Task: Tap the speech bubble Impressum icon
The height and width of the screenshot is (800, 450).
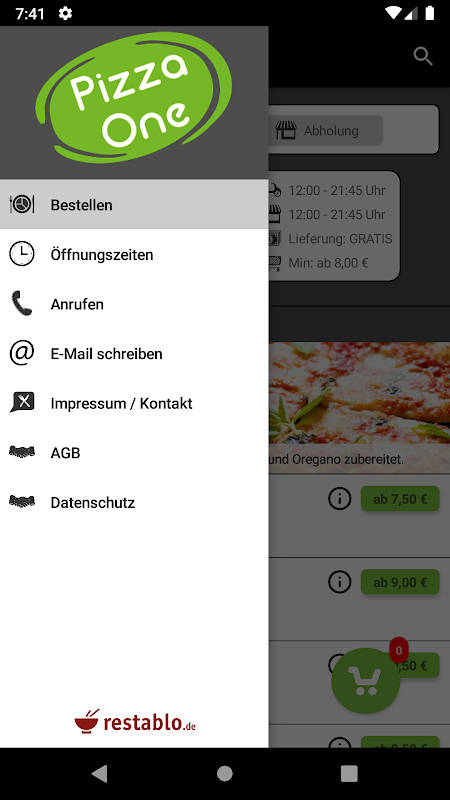Action: coord(22,403)
